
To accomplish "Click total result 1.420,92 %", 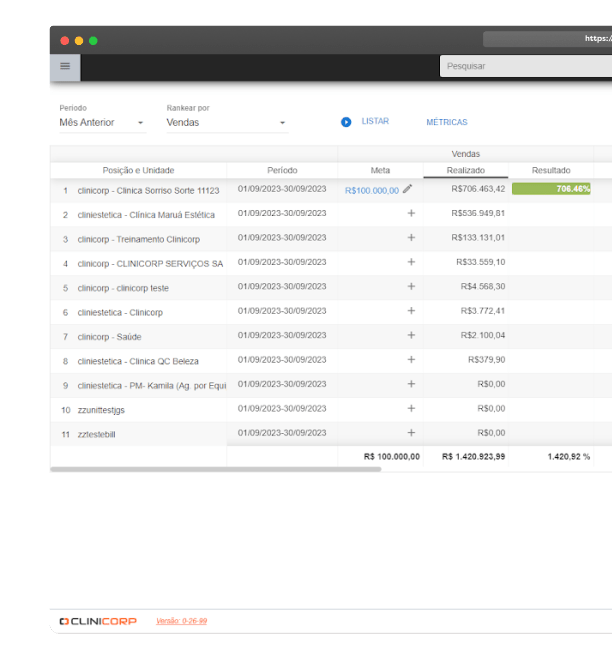I will [568, 457].
